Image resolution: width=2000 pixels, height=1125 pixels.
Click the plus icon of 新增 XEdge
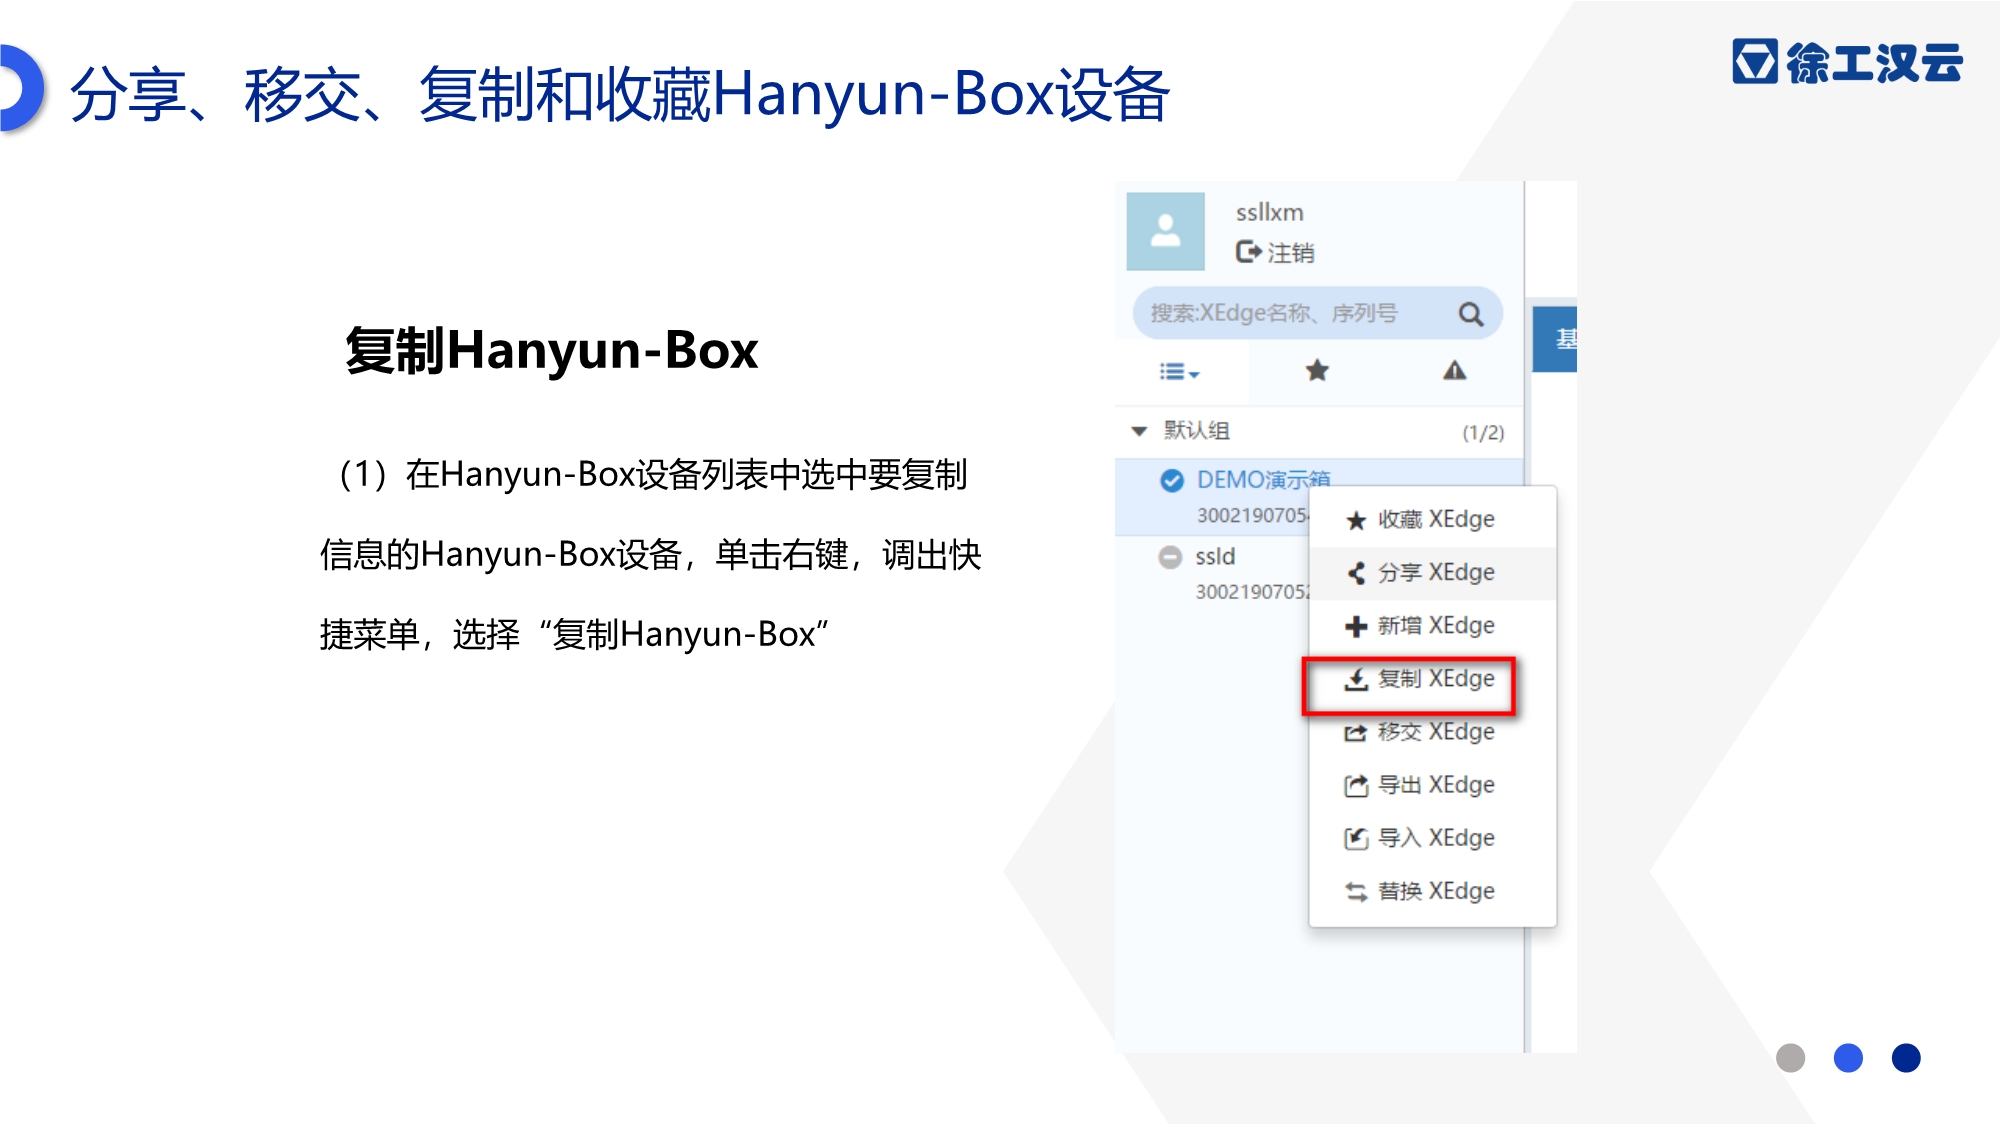coord(1356,626)
